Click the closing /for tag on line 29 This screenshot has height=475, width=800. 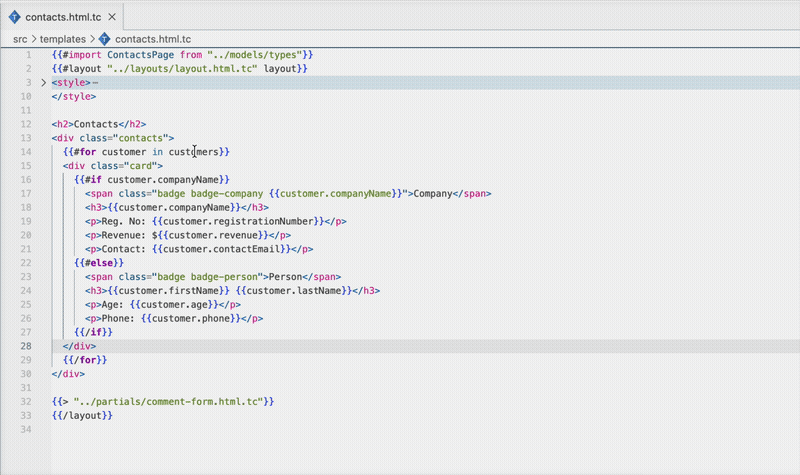tap(85, 360)
